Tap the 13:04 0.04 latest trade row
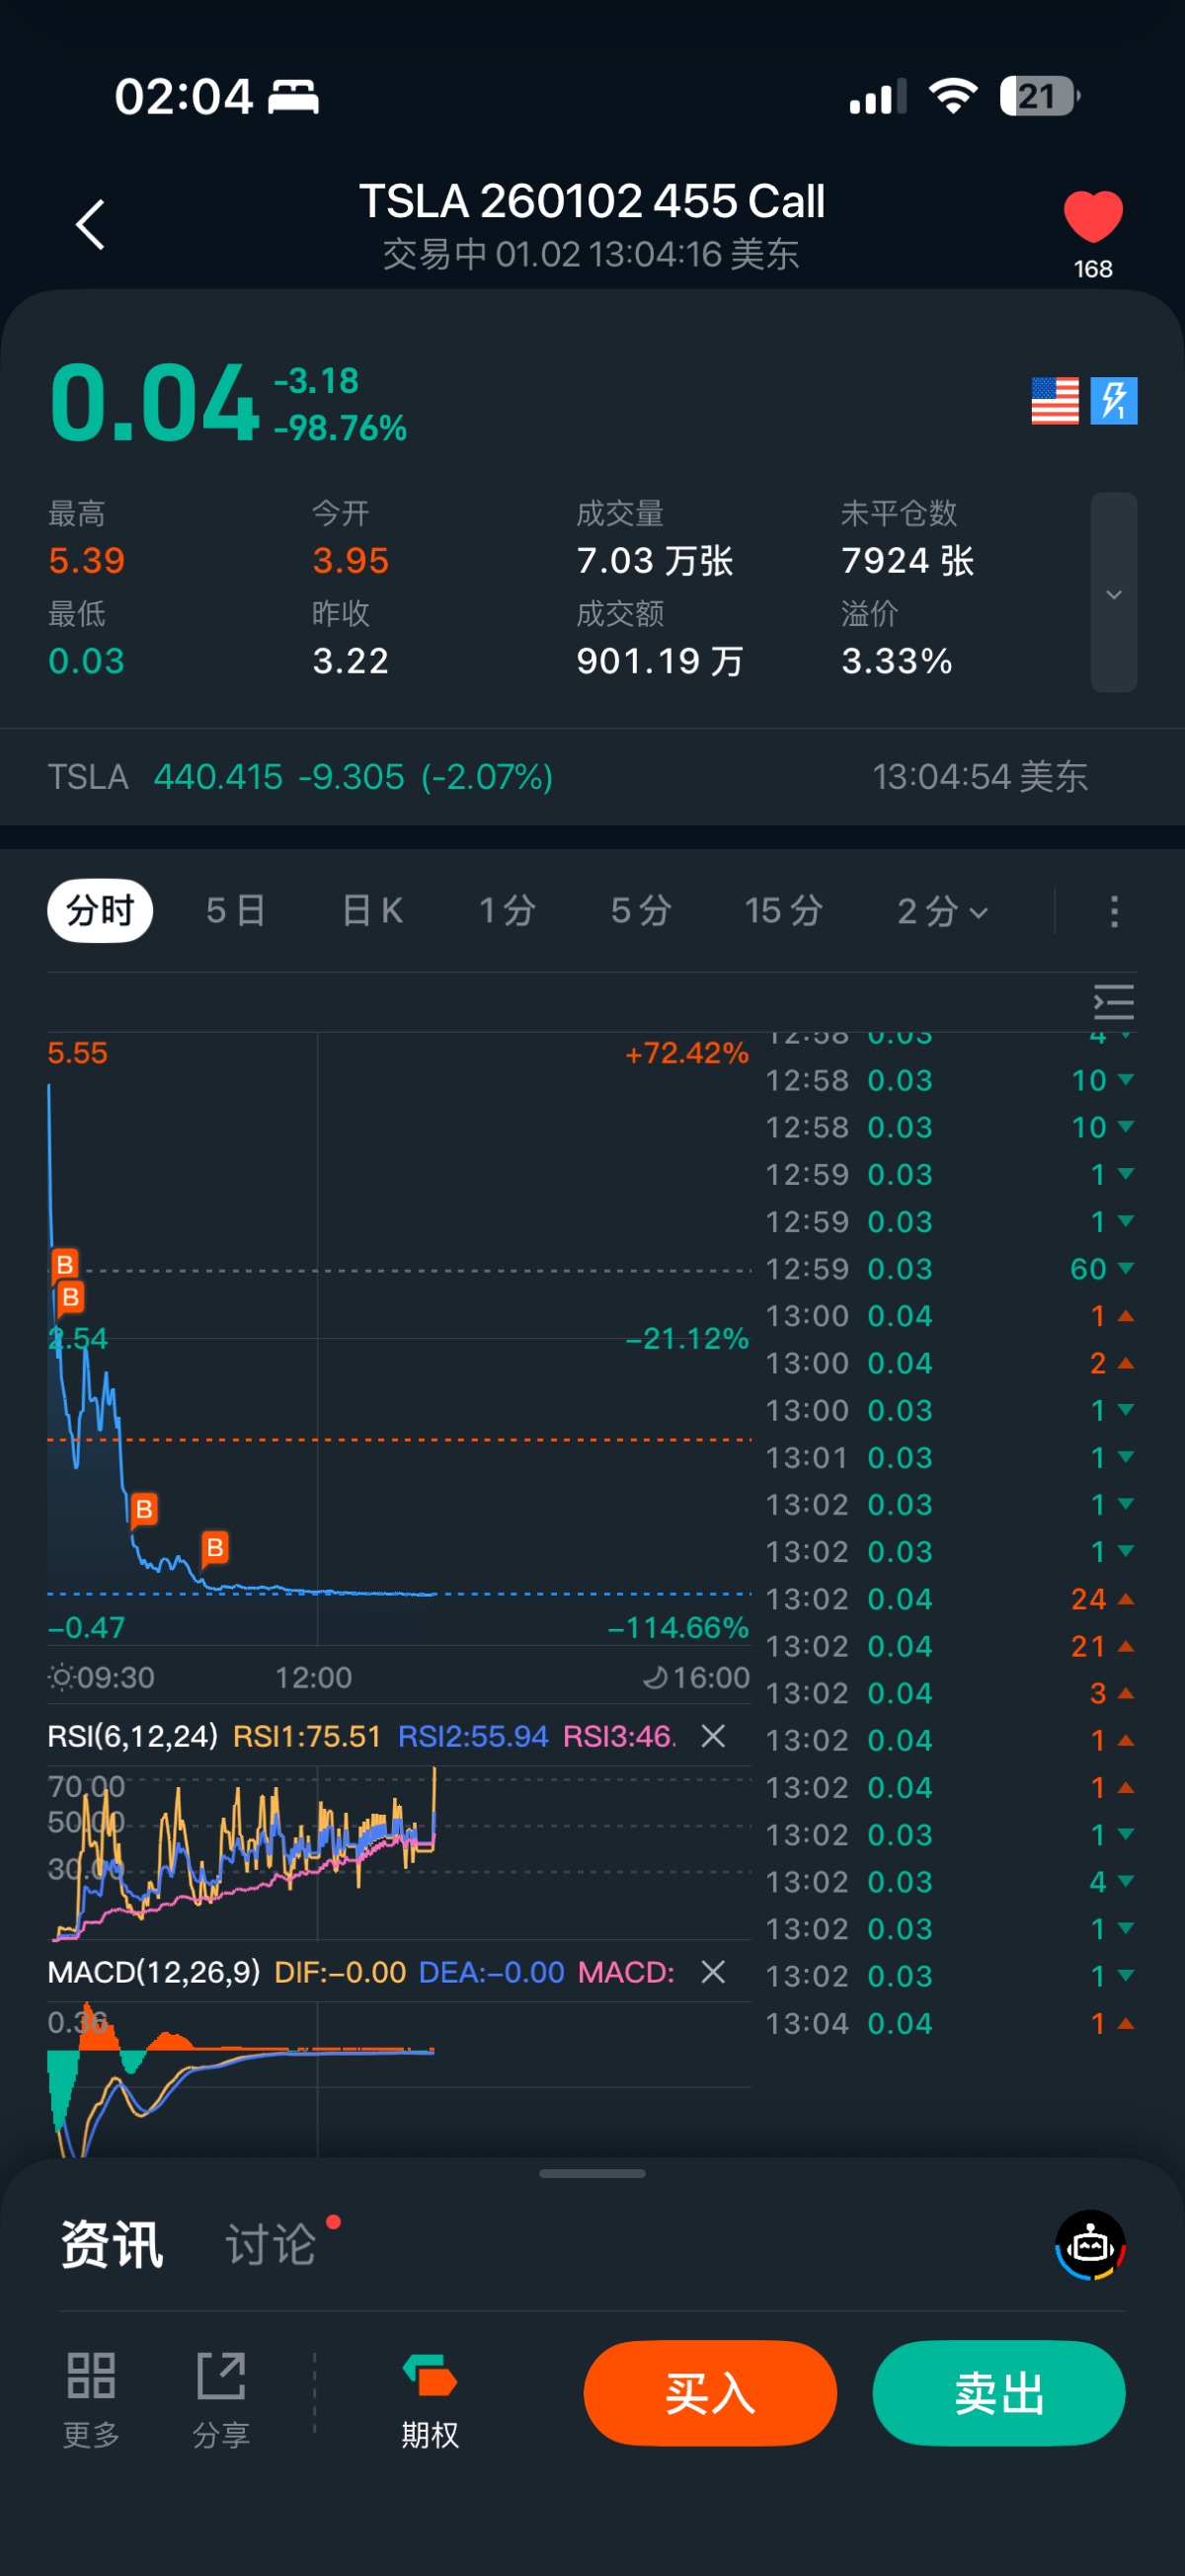Image resolution: width=1185 pixels, height=2576 pixels. pyautogui.click(x=950, y=2023)
